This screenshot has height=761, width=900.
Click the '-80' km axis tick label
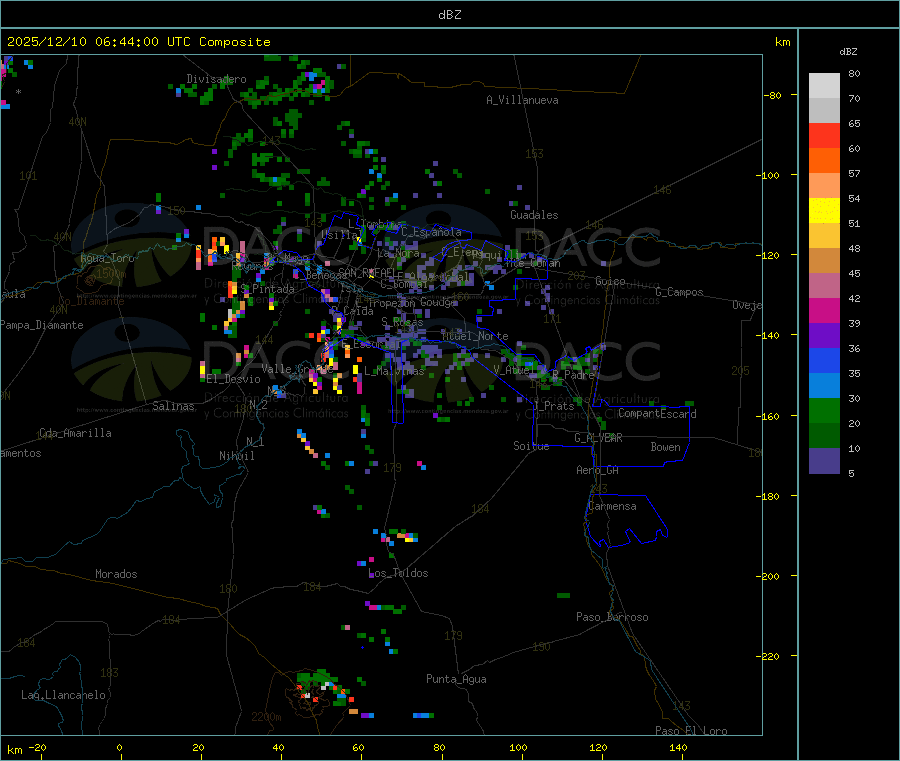click(x=771, y=95)
